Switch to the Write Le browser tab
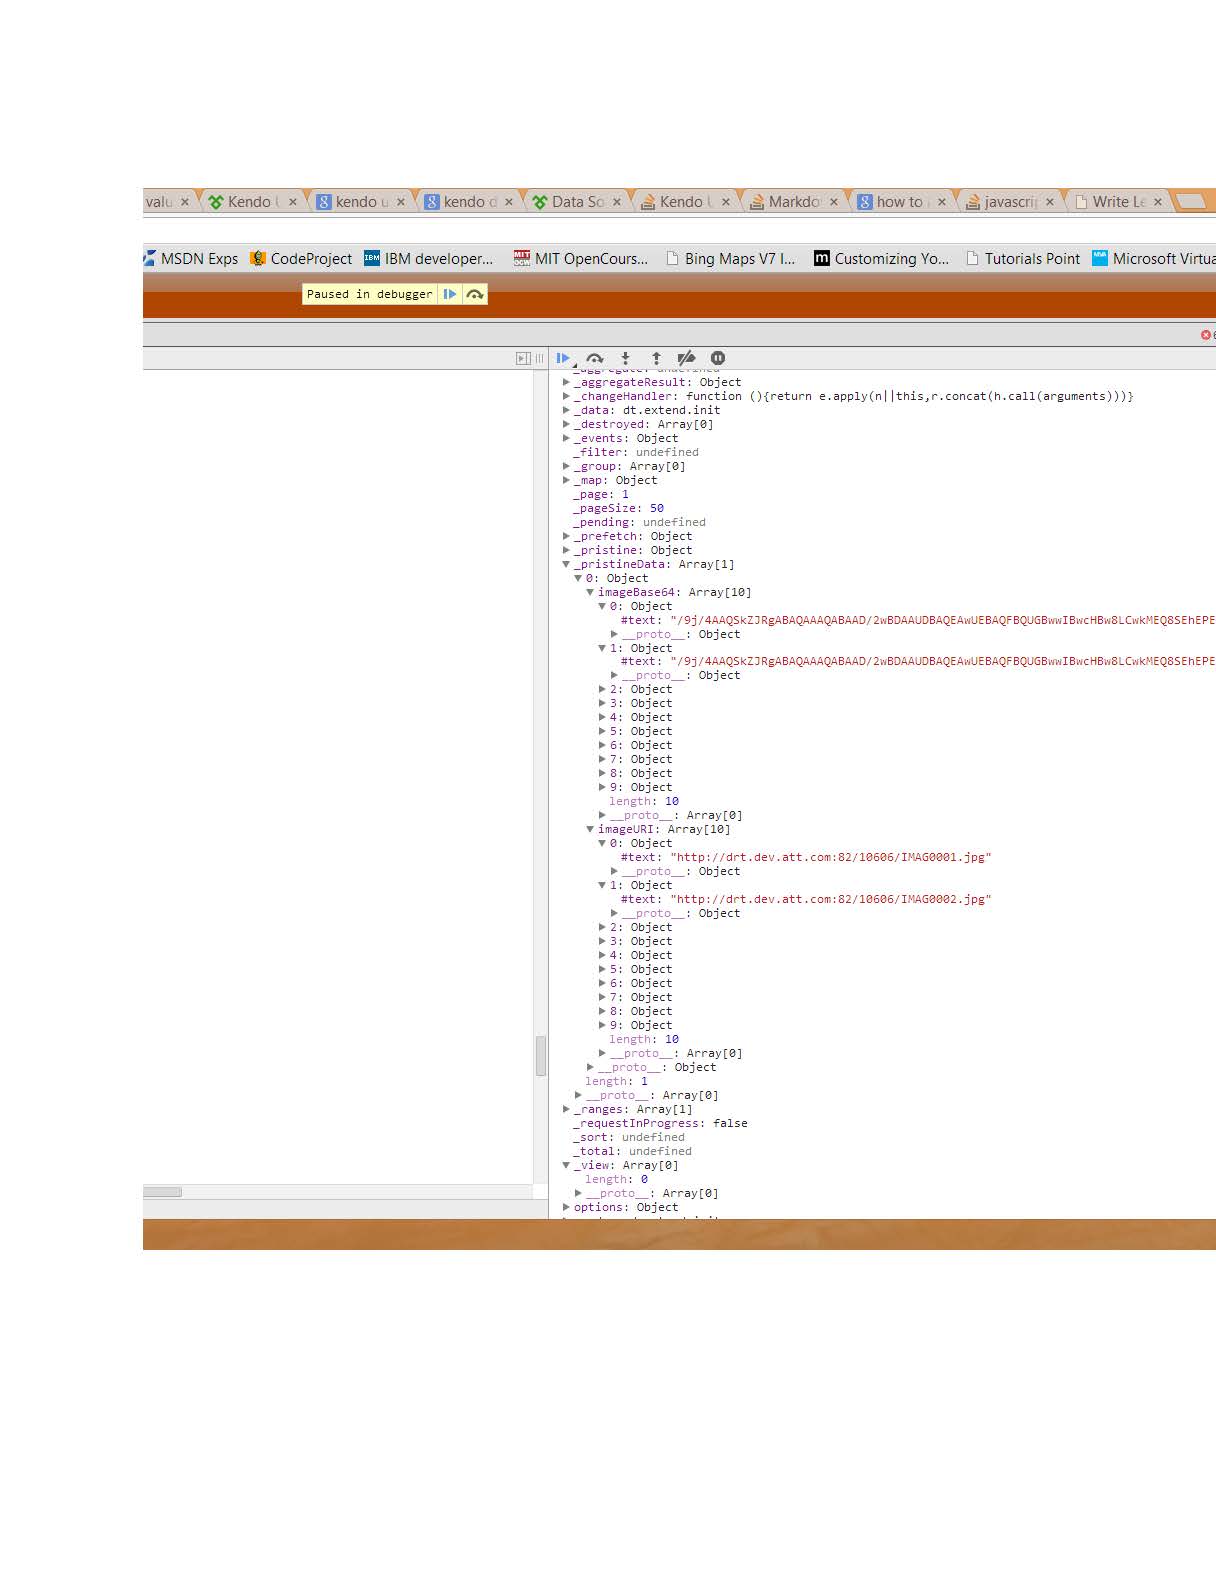 (1117, 201)
